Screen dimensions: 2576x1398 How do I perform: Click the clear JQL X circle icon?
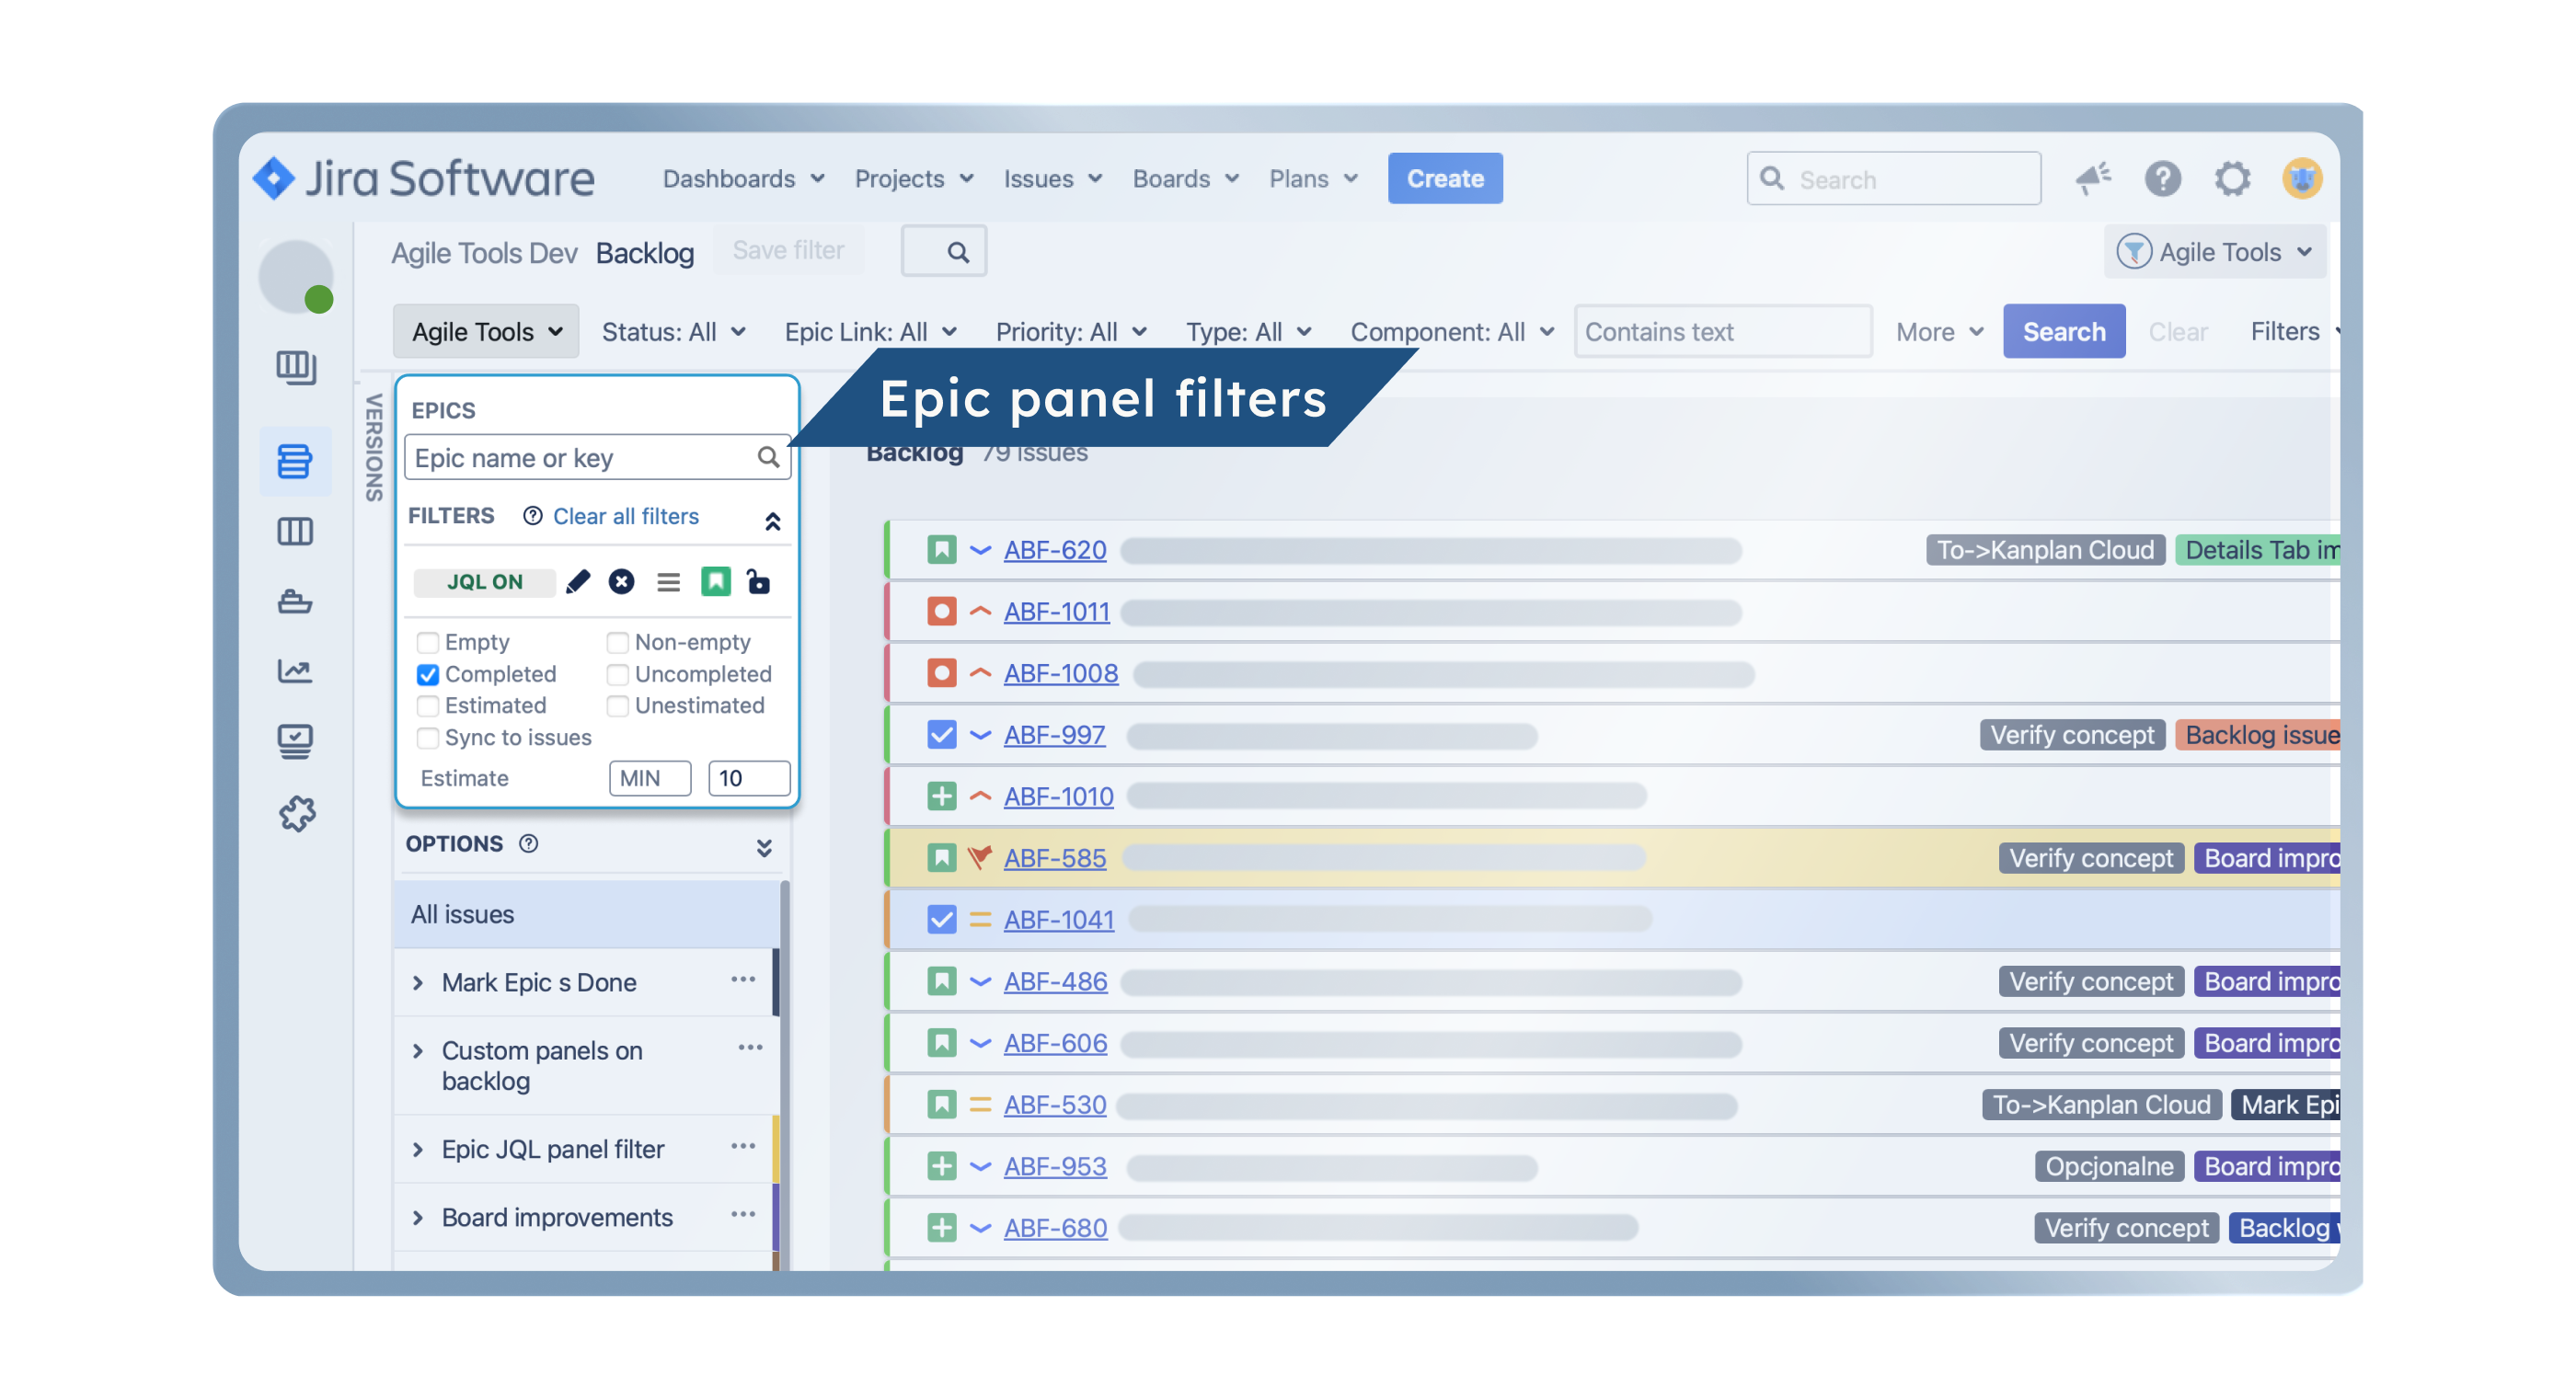pyautogui.click(x=621, y=581)
